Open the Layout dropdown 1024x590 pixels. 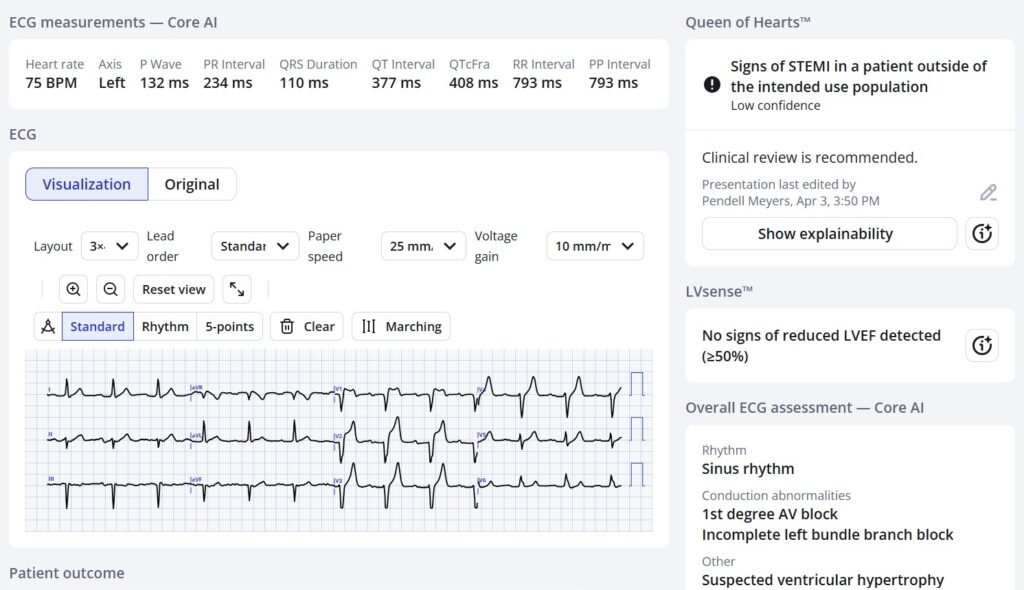pos(110,246)
